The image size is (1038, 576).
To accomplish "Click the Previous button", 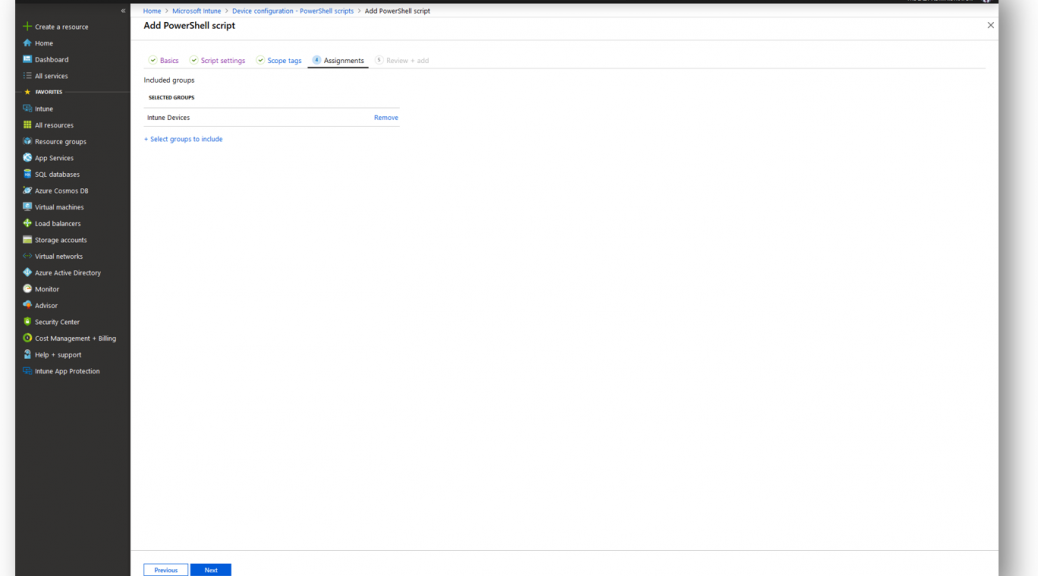I will 165,569.
